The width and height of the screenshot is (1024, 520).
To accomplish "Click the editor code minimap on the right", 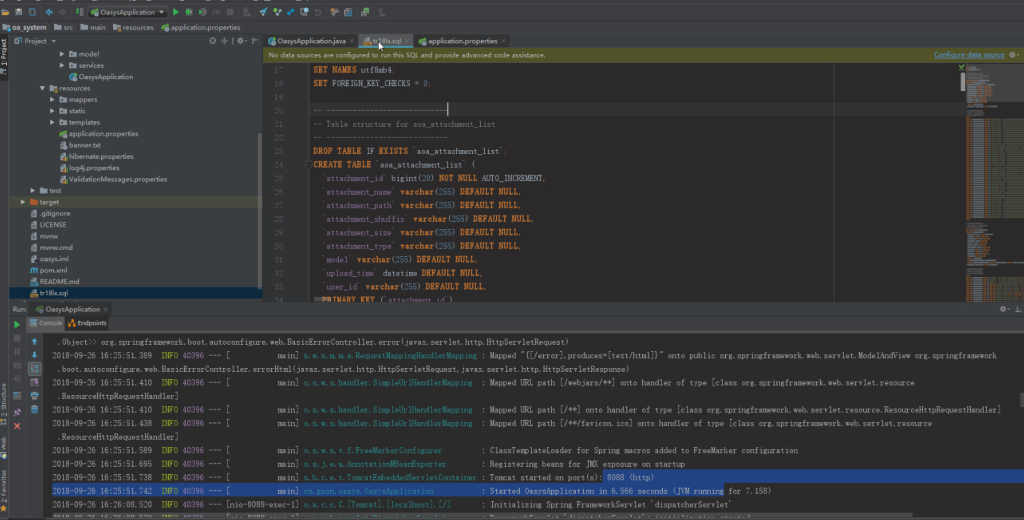I will tap(994, 182).
